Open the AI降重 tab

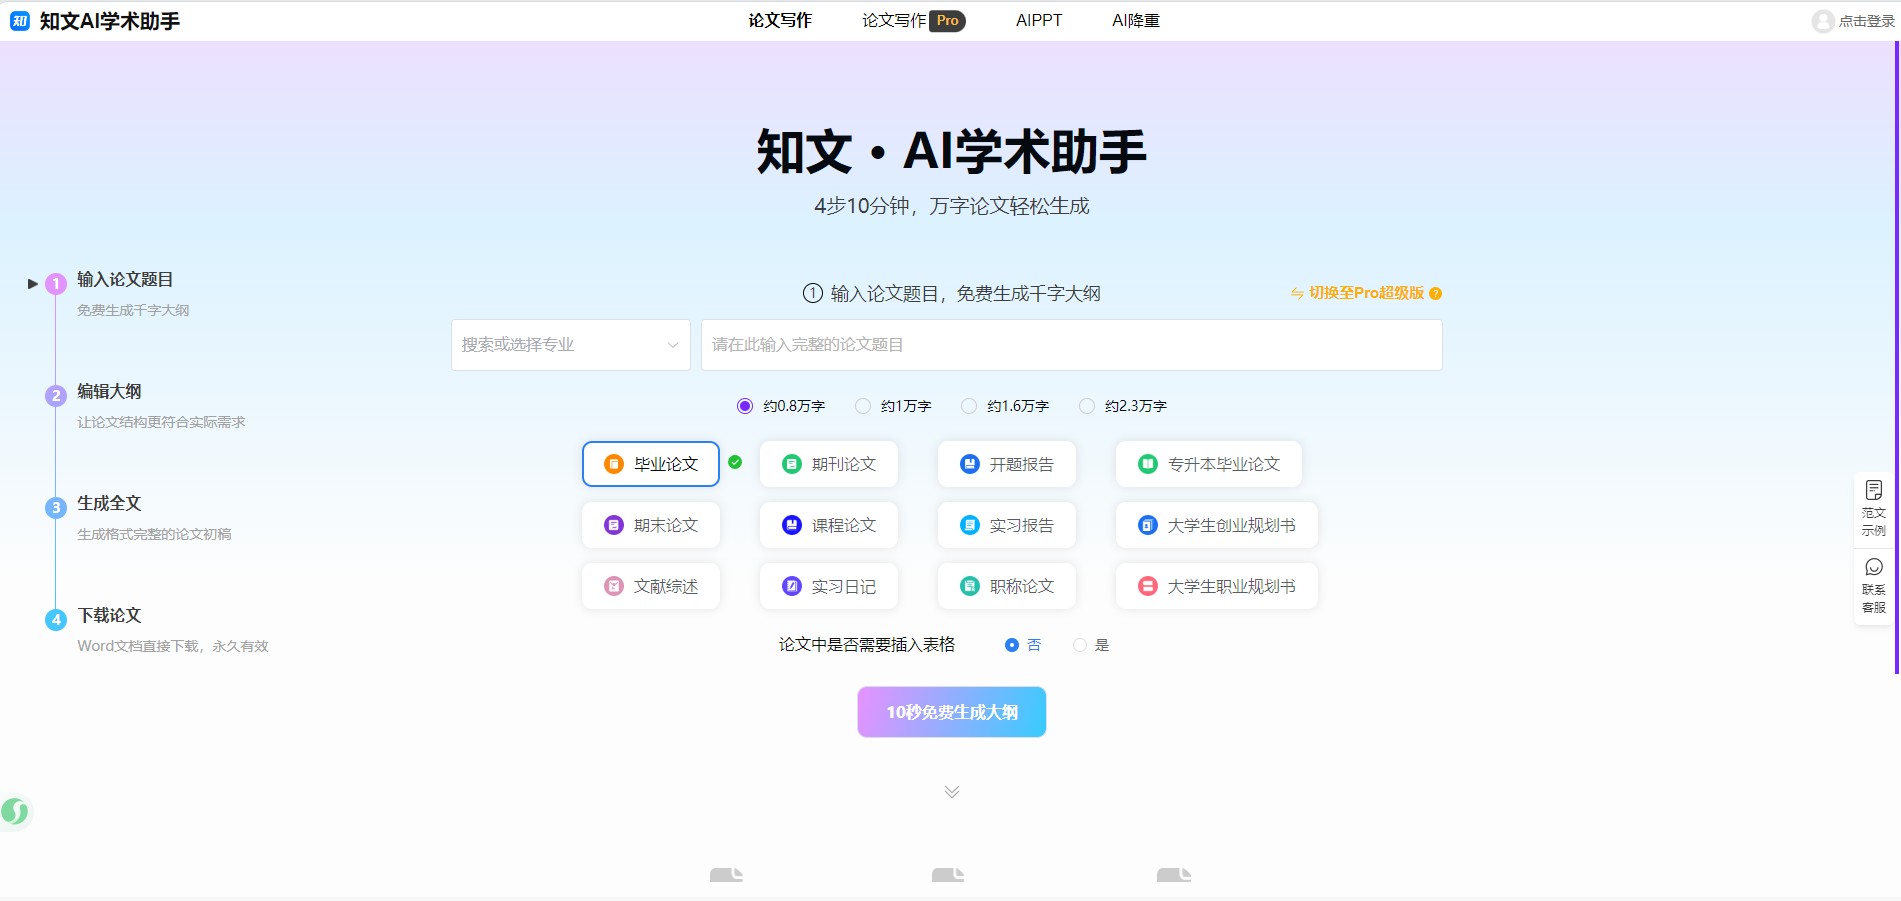point(1135,21)
